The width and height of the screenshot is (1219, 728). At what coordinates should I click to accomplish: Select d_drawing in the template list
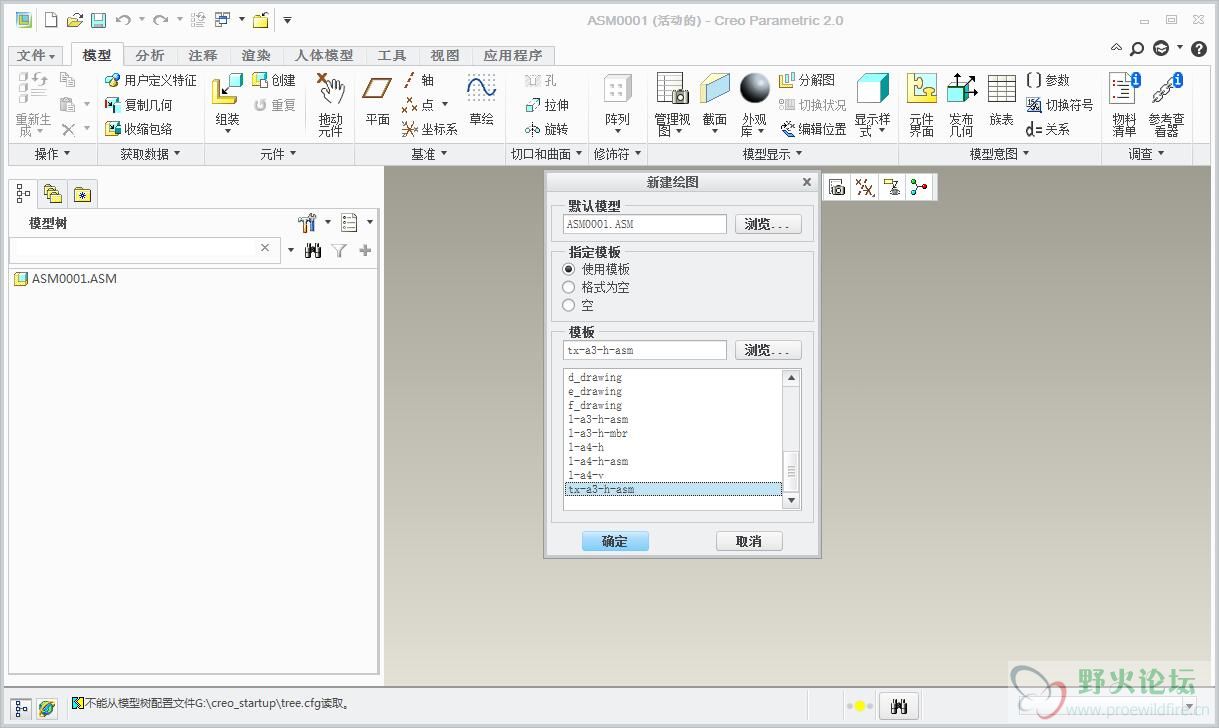point(595,377)
